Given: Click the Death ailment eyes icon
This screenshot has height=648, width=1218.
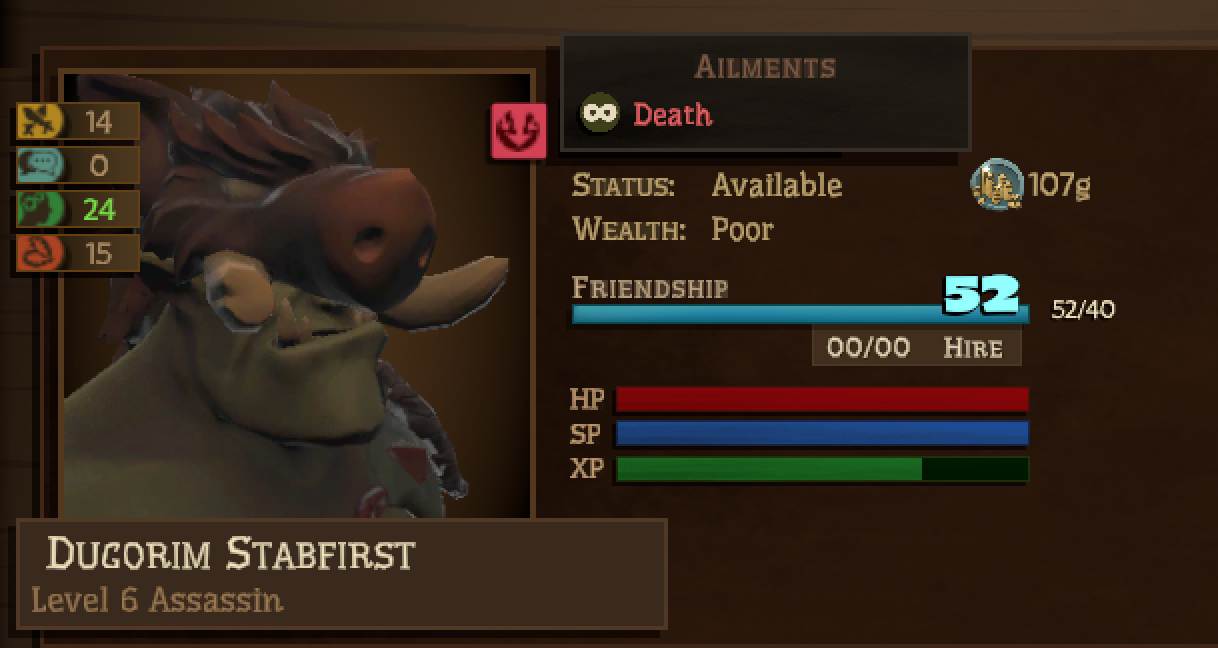Looking at the screenshot, I should point(600,113).
